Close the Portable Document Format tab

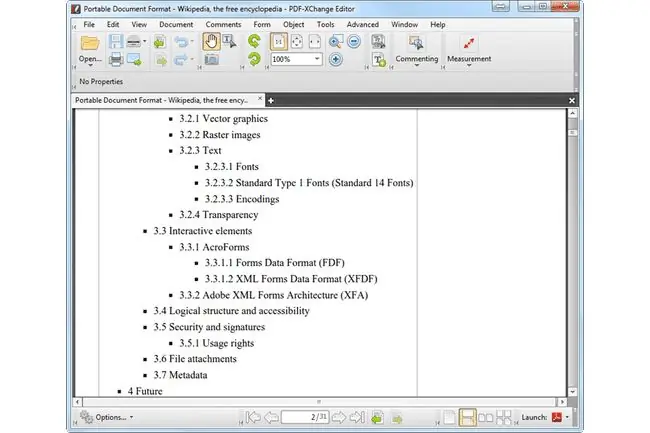point(260,99)
